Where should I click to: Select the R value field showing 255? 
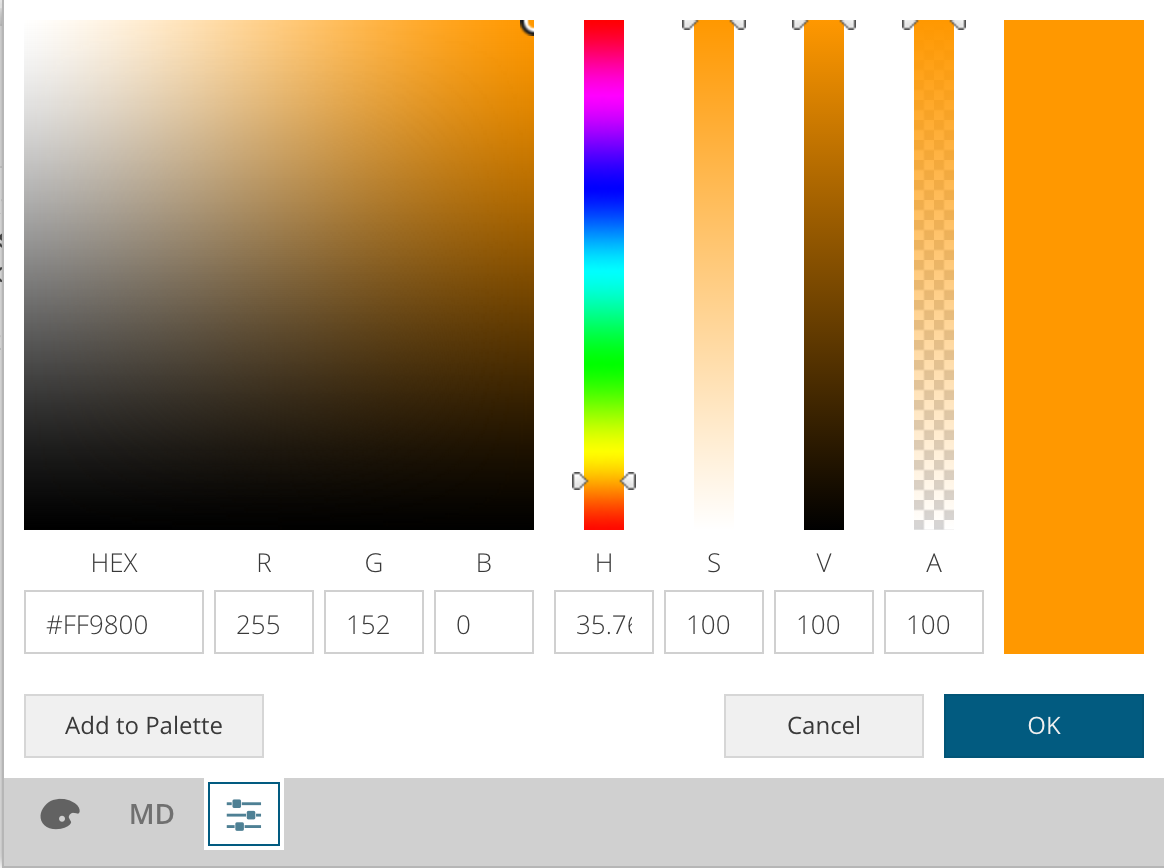coord(263,622)
